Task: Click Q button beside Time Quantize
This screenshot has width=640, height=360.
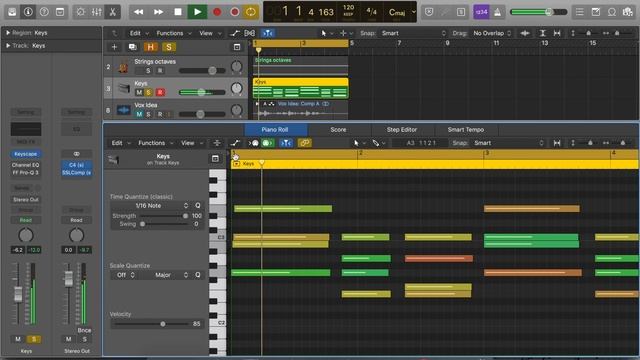Action: click(x=198, y=205)
